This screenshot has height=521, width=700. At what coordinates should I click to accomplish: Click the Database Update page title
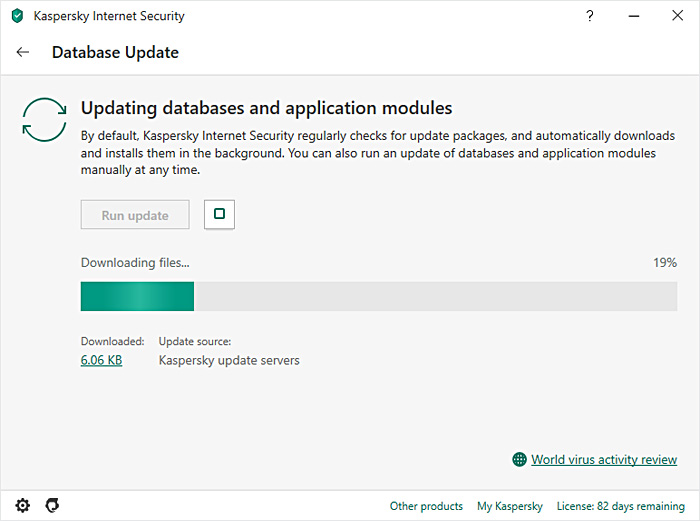[115, 52]
